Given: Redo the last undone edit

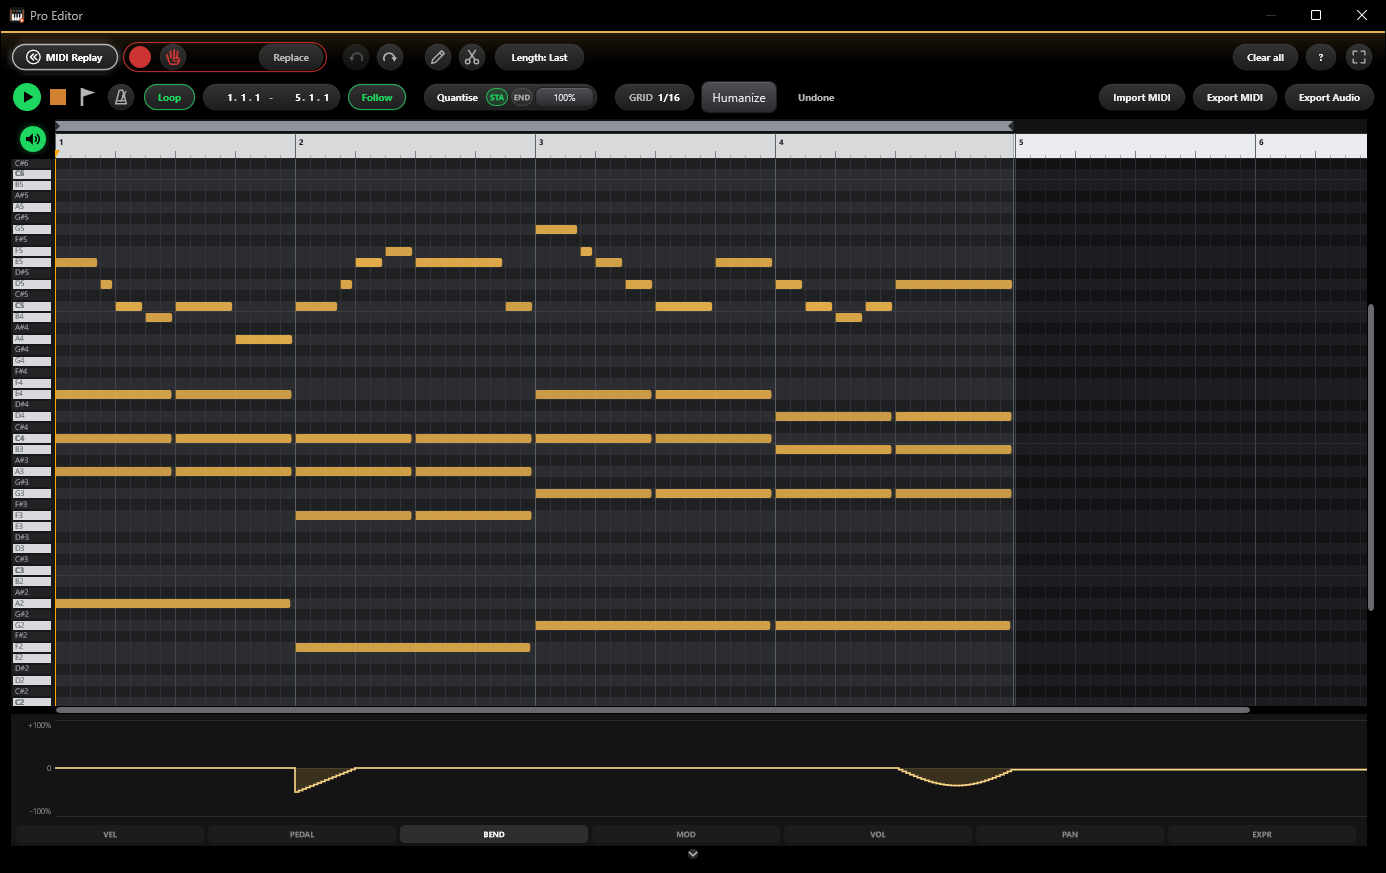Looking at the screenshot, I should (390, 57).
